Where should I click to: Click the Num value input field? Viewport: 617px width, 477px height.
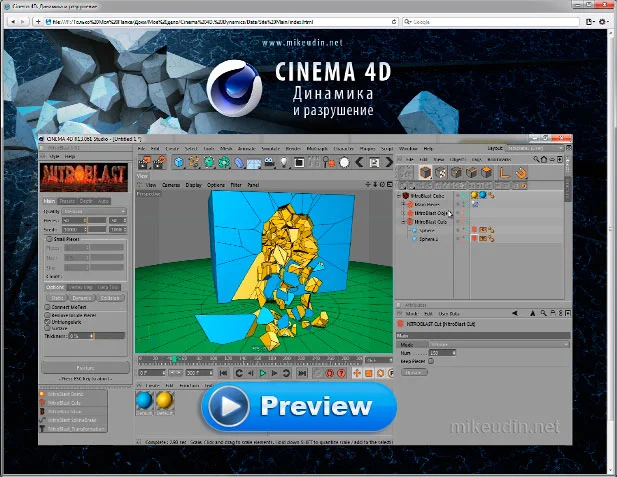pos(442,353)
